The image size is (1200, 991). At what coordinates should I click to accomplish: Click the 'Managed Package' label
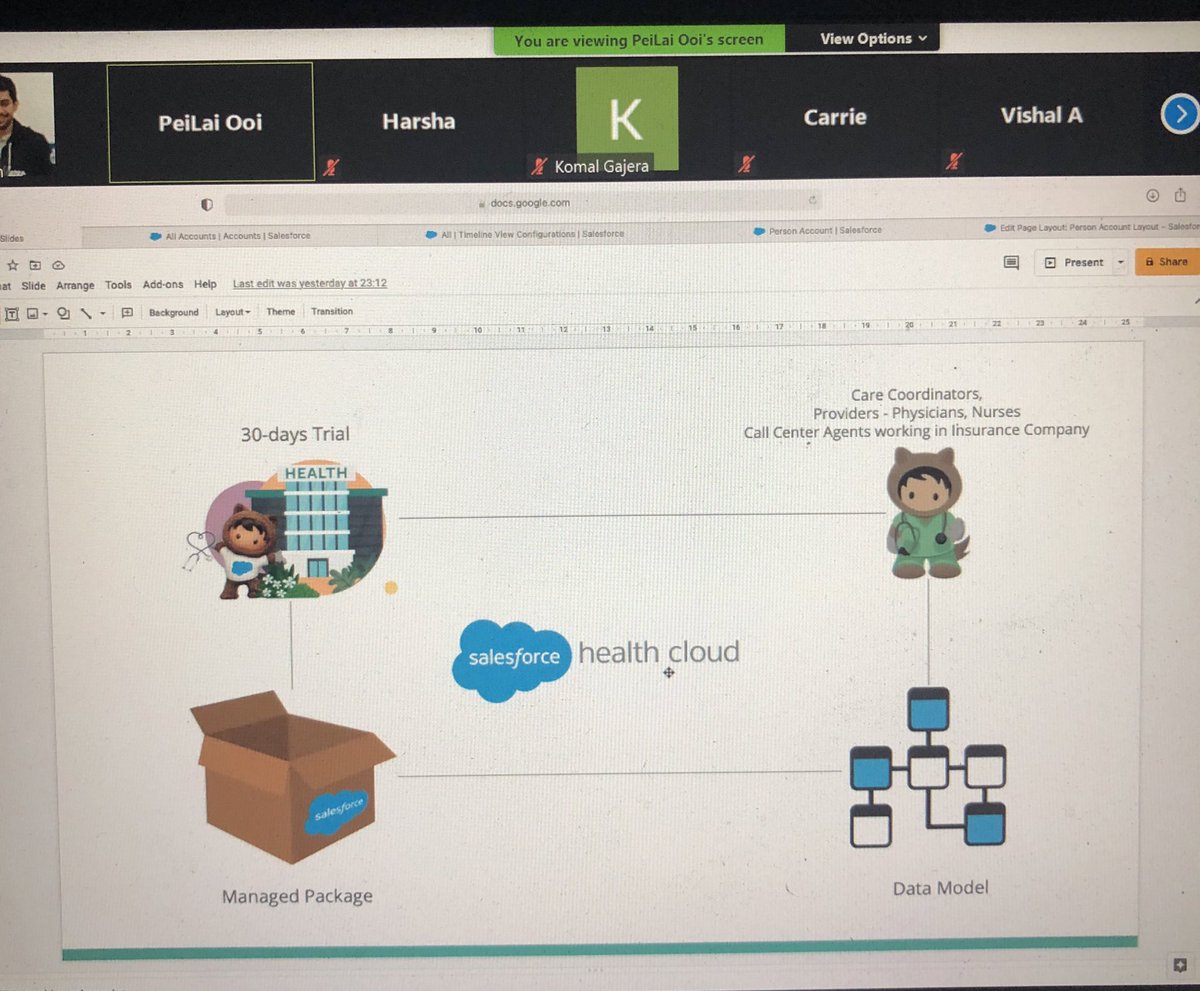(x=297, y=896)
